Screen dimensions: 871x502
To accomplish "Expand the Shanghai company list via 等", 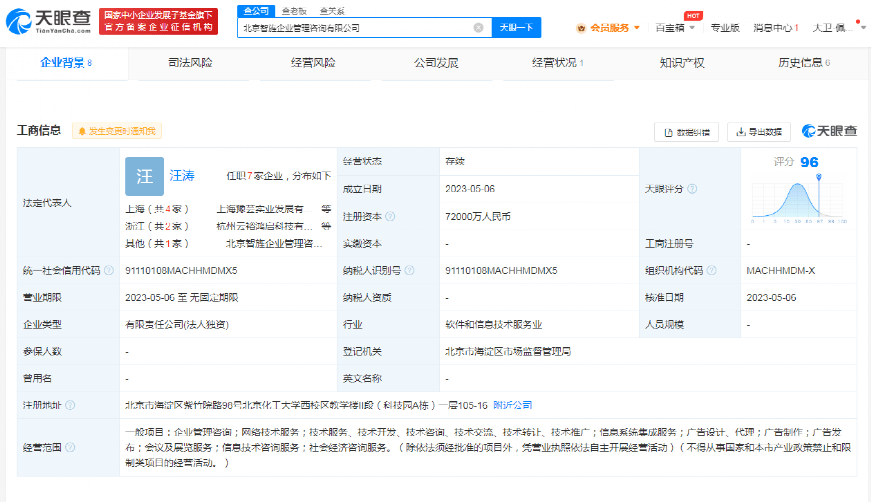I will click(x=326, y=209).
